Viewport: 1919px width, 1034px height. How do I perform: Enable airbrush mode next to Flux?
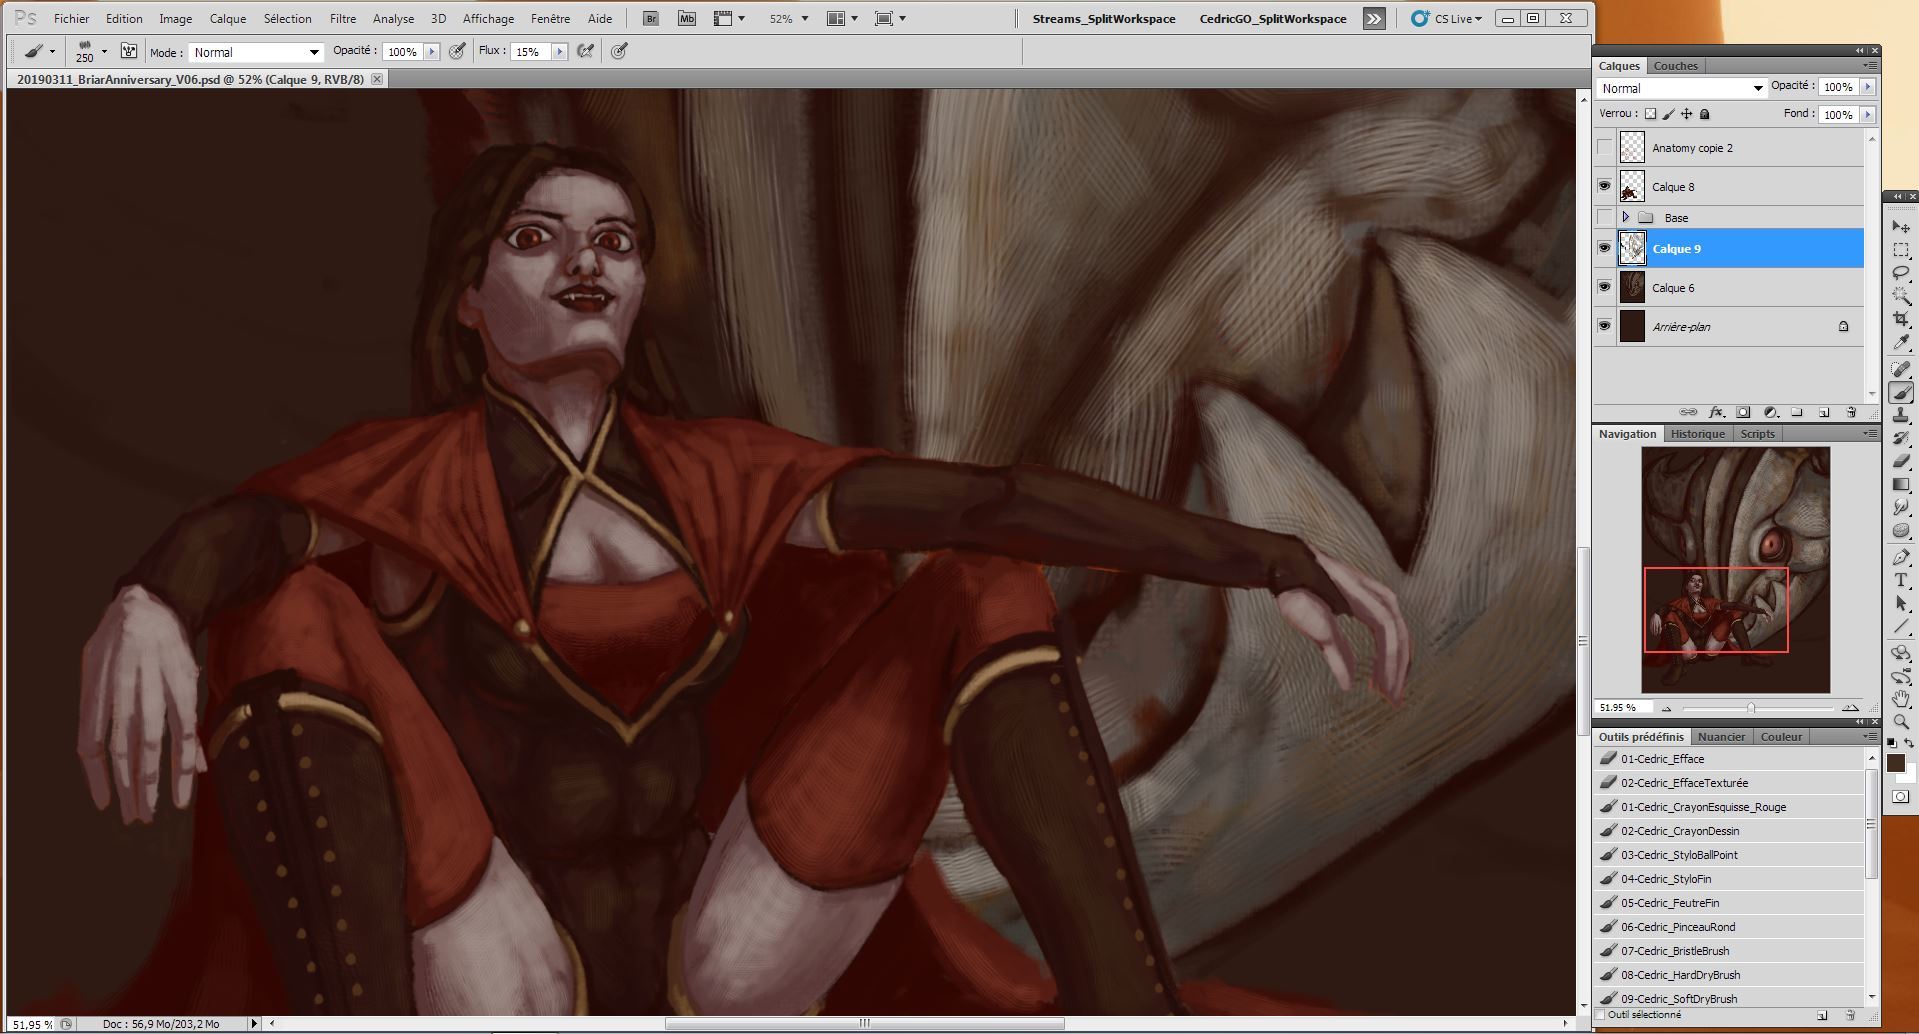point(587,52)
